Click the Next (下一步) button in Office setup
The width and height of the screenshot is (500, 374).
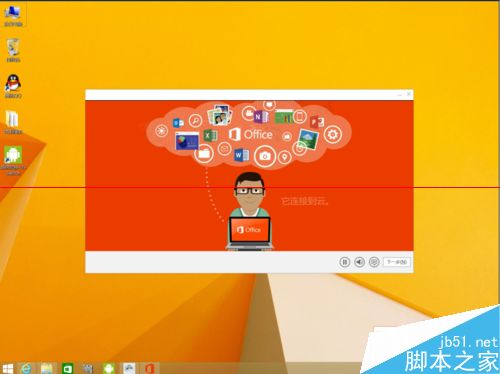tap(397, 262)
